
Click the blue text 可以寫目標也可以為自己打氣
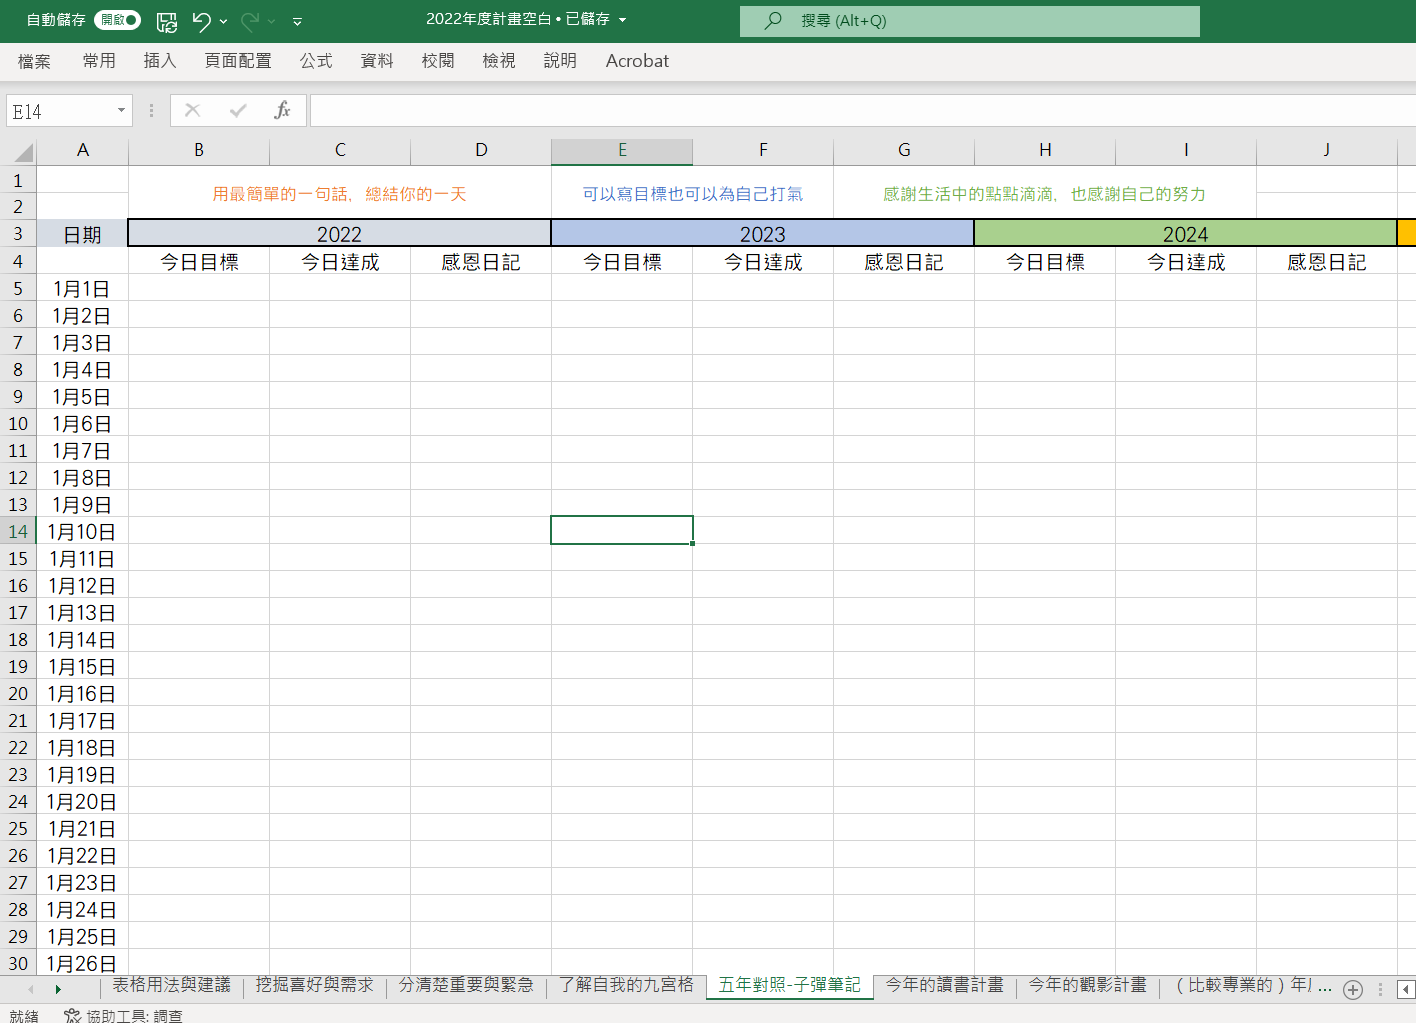pyautogui.click(x=692, y=194)
